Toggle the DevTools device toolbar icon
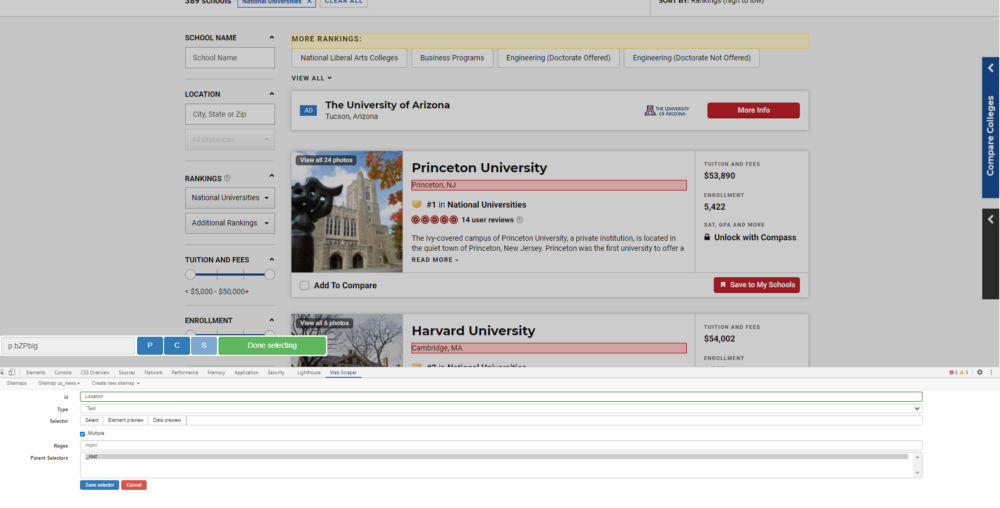The image size is (1000, 508). coord(11,372)
